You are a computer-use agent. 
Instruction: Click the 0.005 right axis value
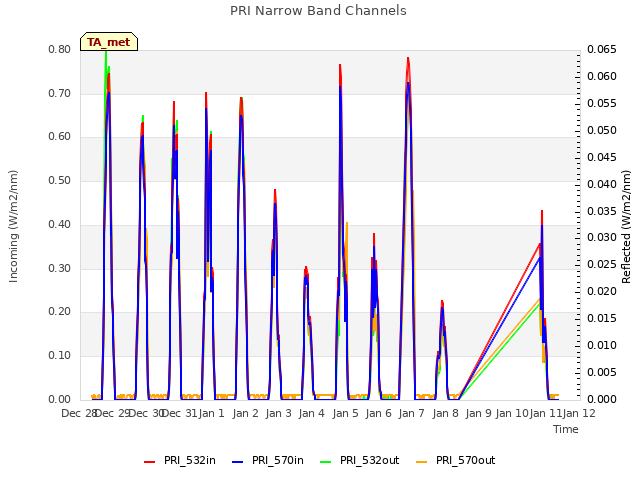point(602,372)
